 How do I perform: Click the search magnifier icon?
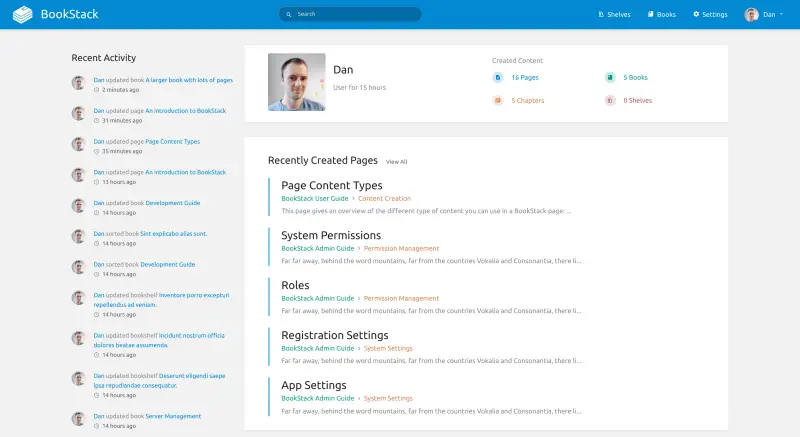coord(290,15)
